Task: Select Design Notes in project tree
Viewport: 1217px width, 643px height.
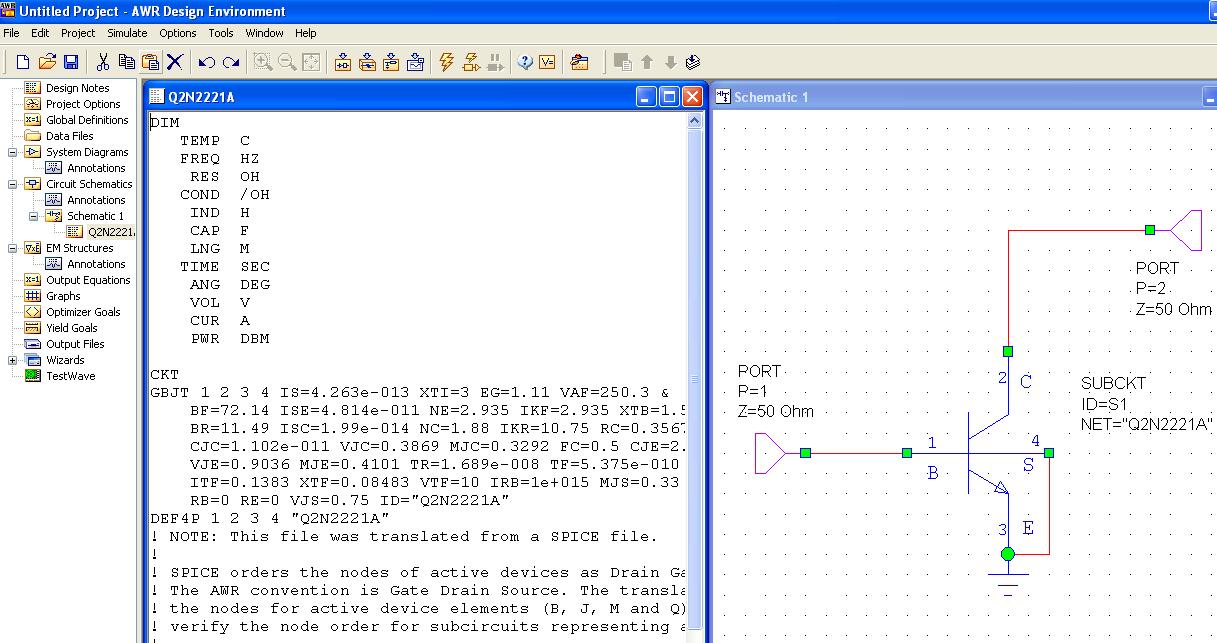Action: coord(77,88)
